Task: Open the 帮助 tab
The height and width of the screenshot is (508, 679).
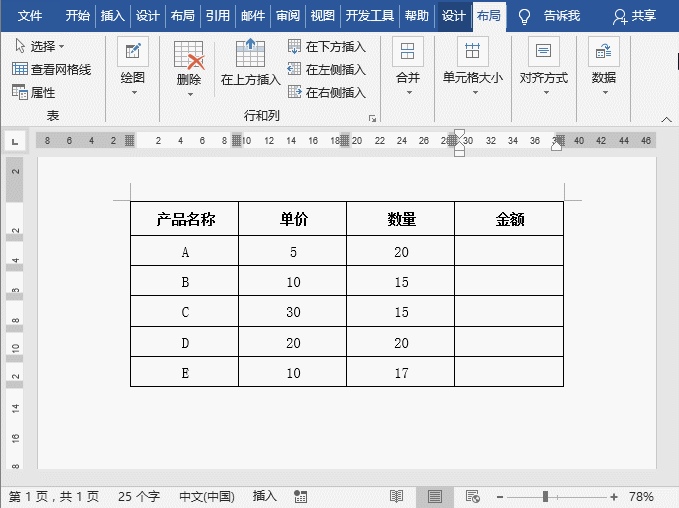Action: click(x=417, y=16)
